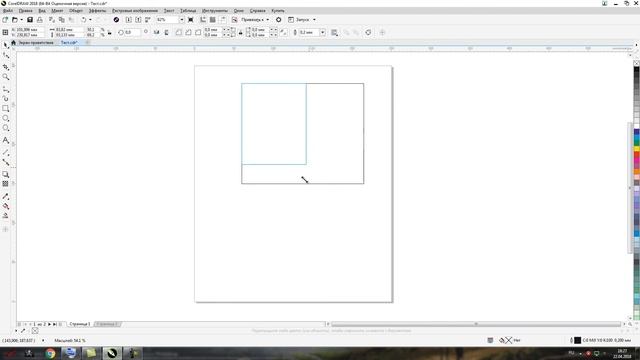Select the Zoom magnifier tool
This screenshot has height=360, width=640.
pos(6,77)
